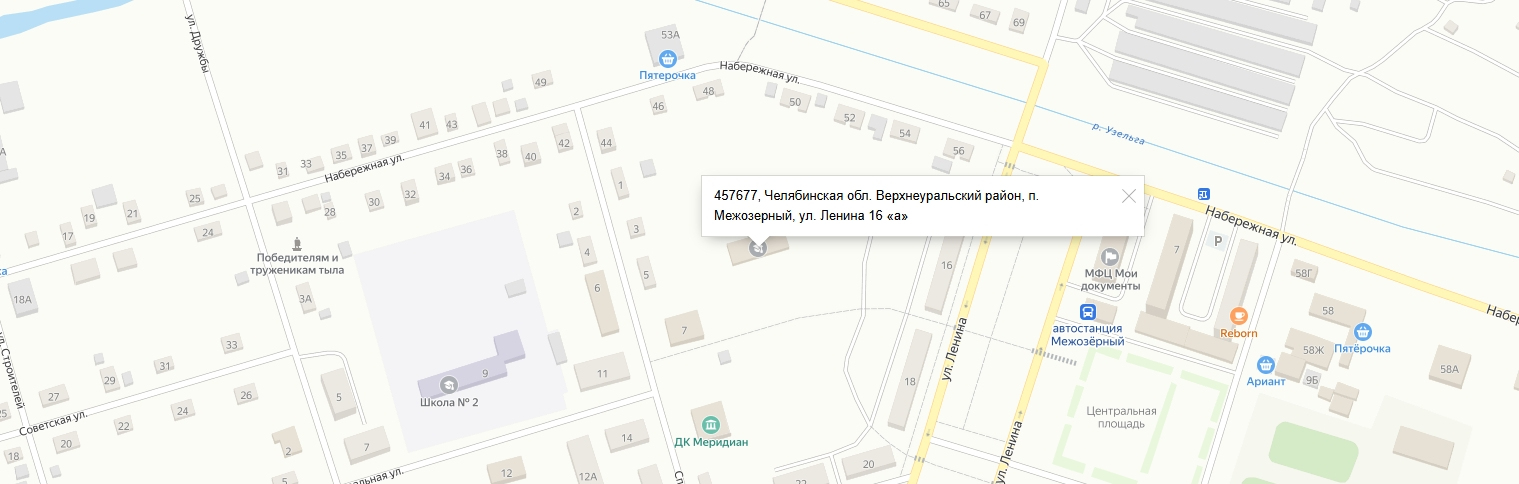Image resolution: width=1519 pixels, height=484 pixels.
Task: Select building number 18 on ул. Ленина
Action: coord(909,382)
